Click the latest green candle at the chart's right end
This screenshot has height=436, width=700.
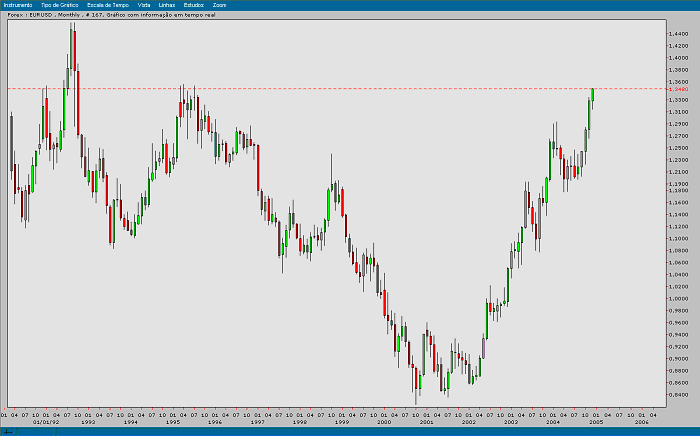[x=592, y=95]
